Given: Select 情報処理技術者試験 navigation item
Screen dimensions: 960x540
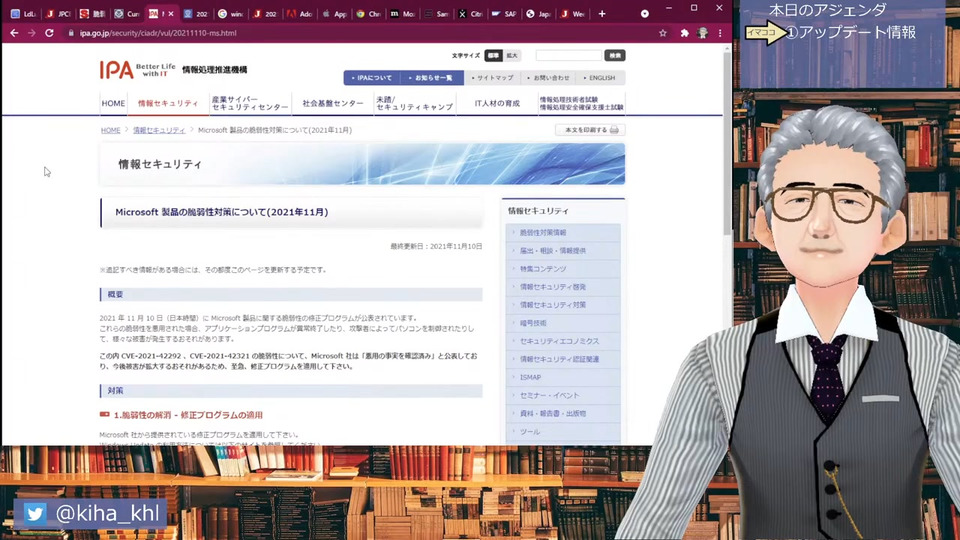Looking at the screenshot, I should tap(581, 103).
